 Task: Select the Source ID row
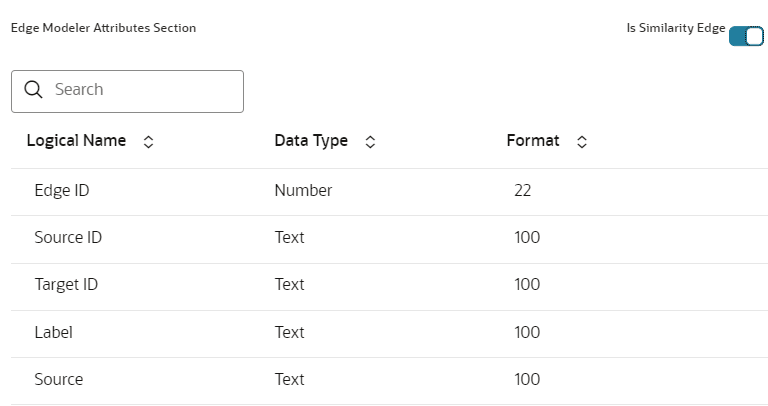[x=68, y=237]
